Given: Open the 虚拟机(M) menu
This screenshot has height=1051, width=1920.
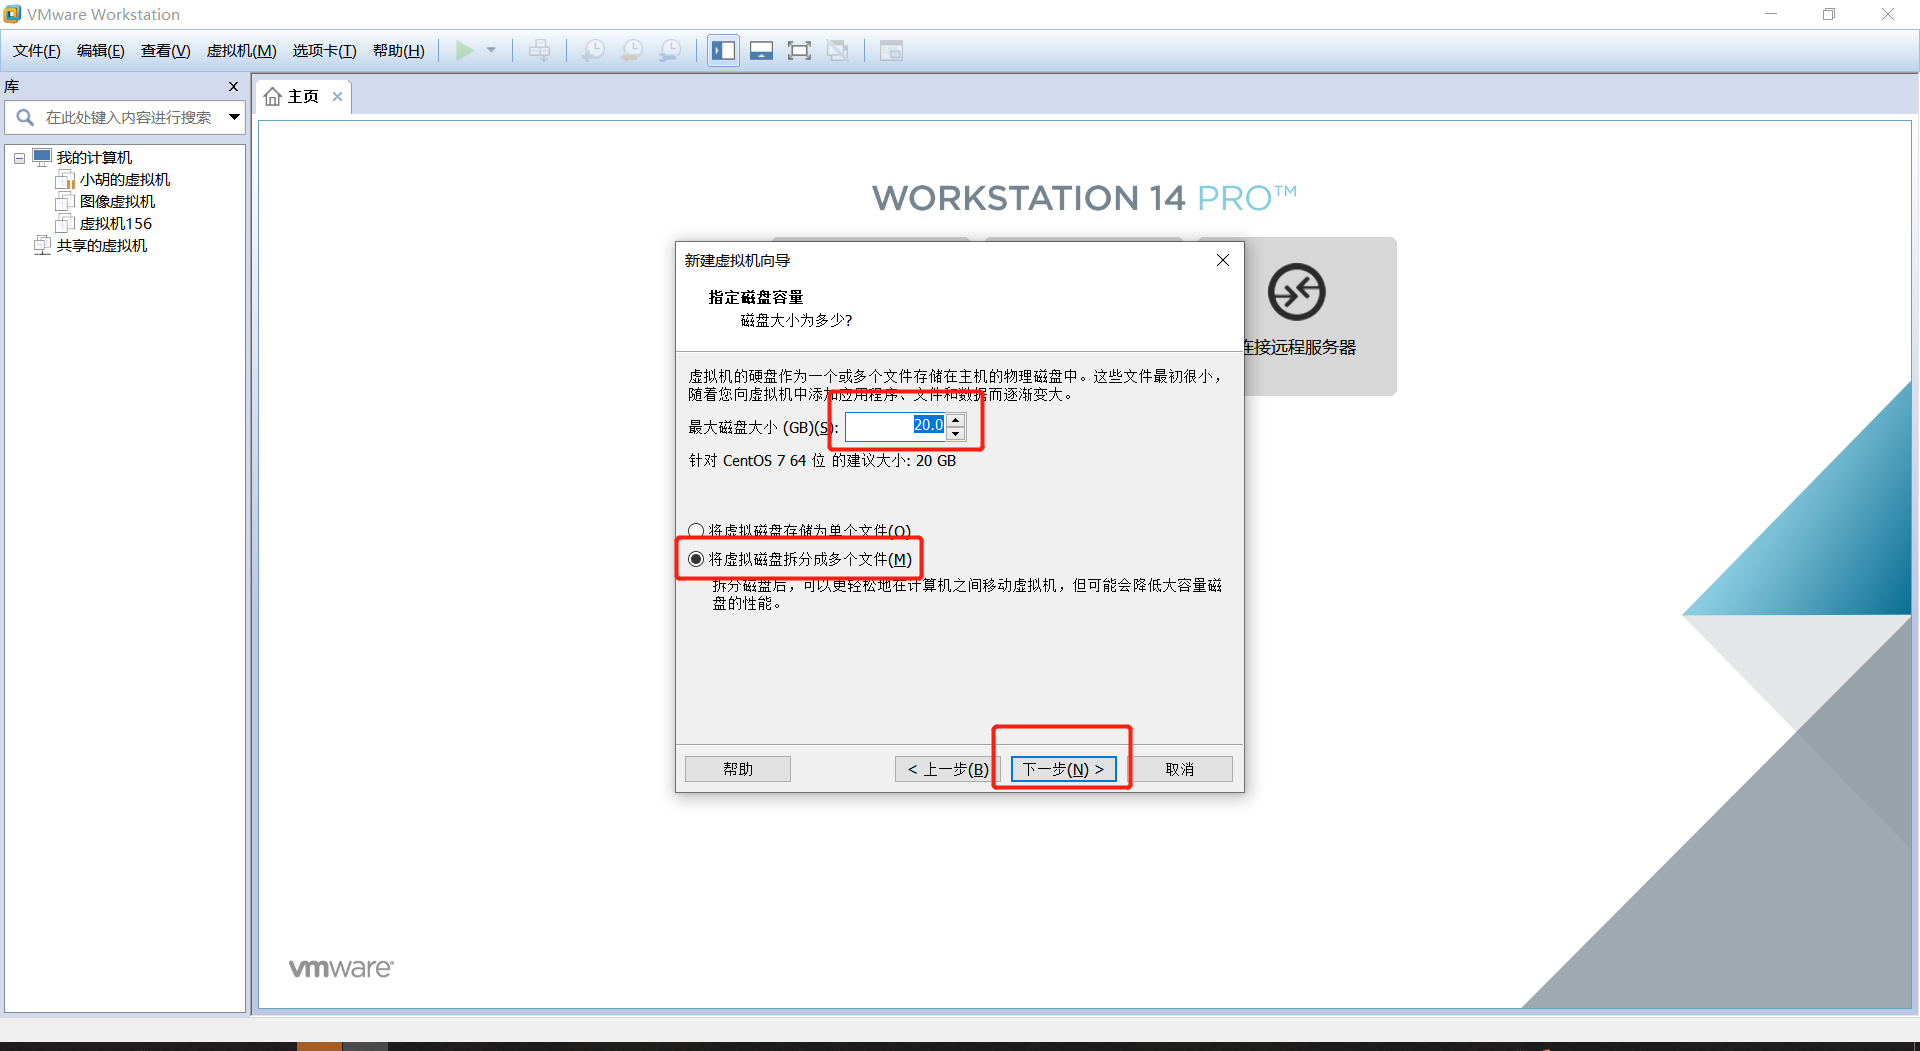Looking at the screenshot, I should 242,51.
